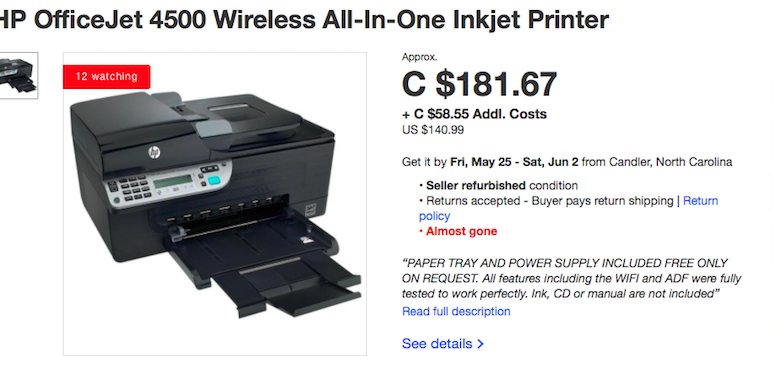Screen dimensions: 773x378
Task: Click the teal button on printer control panel
Action: (x=214, y=180)
